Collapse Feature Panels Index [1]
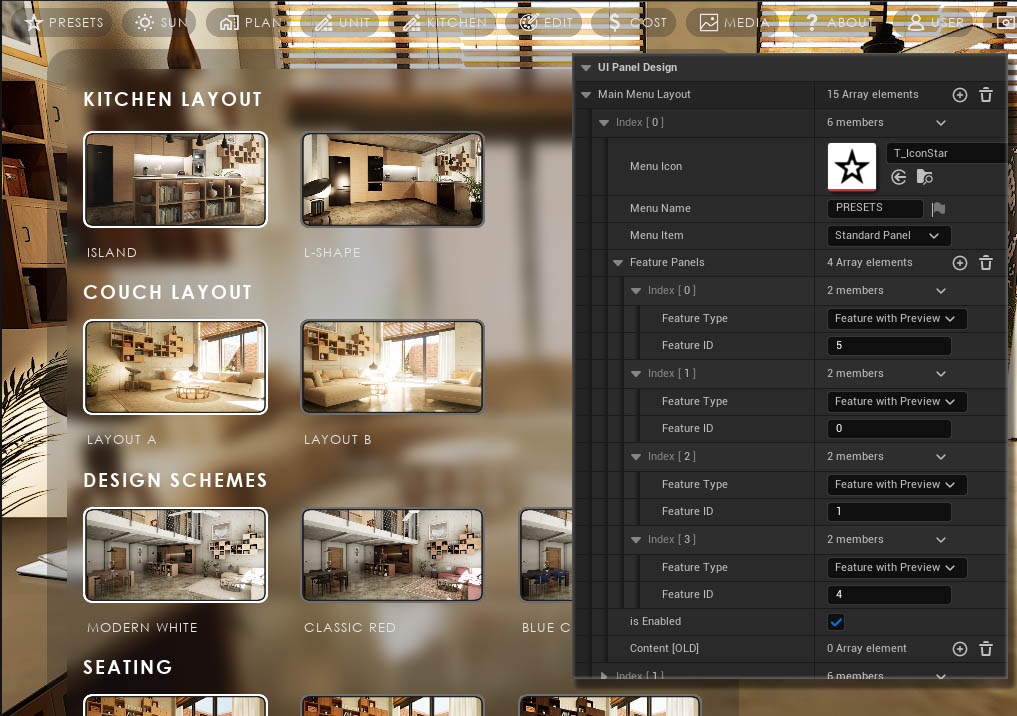This screenshot has height=716, width=1017. (636, 374)
